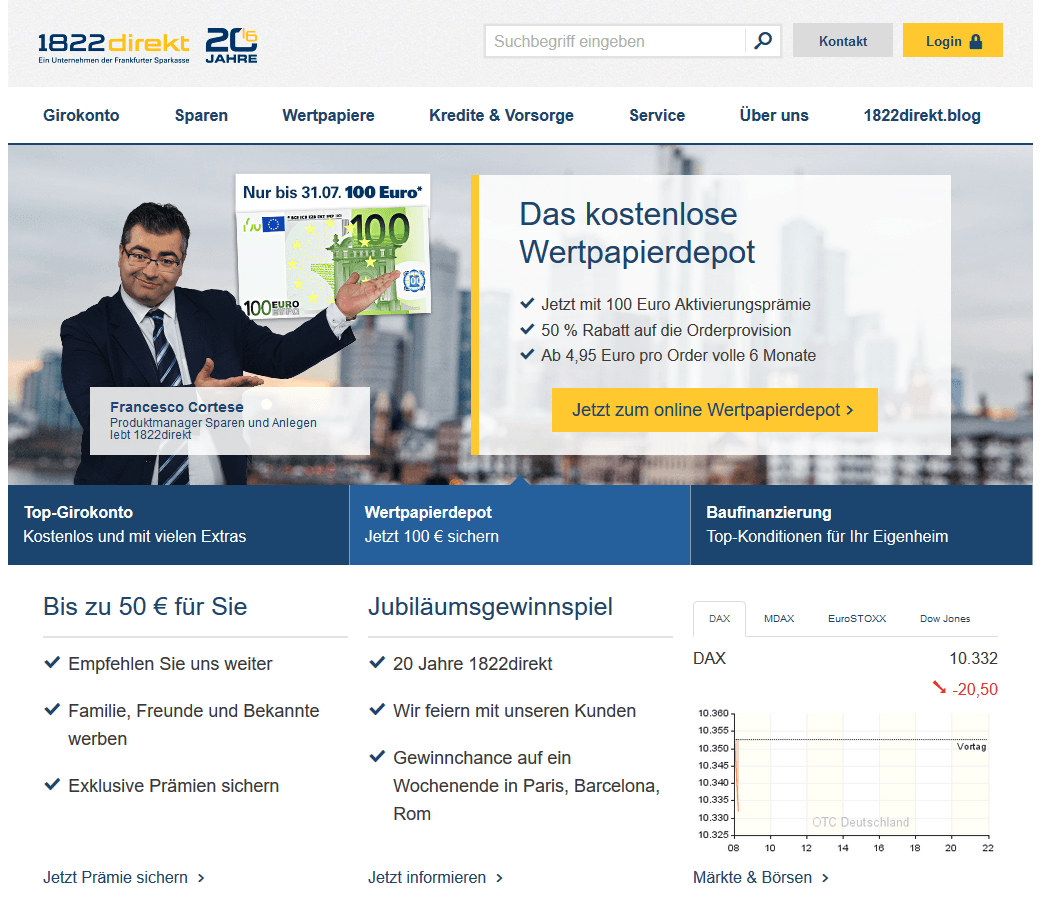1043x907 pixels.
Task: Click Jetzt zum online Wertpapierdepot button
Action: [x=714, y=410]
